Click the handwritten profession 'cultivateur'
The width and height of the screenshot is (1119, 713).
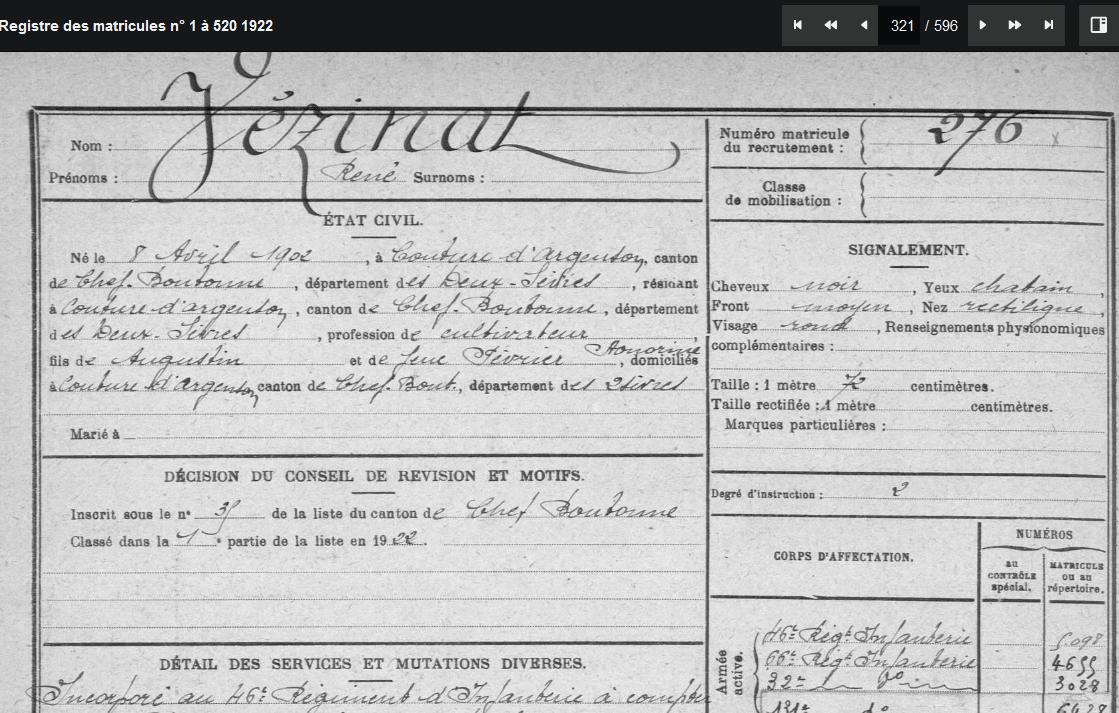512,332
